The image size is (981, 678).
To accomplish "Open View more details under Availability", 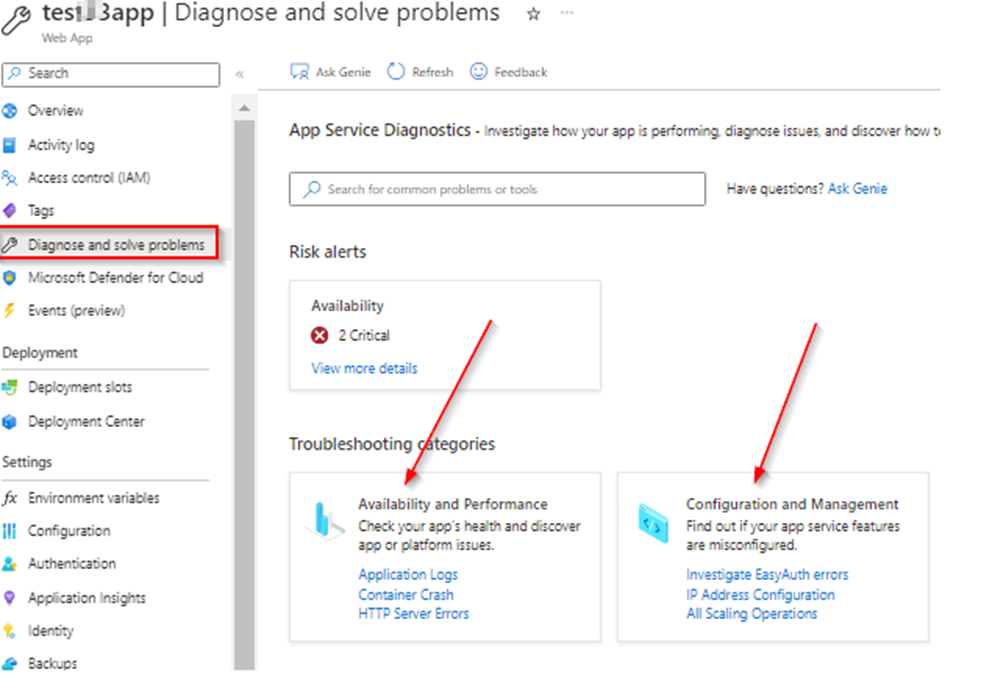I will 364,368.
